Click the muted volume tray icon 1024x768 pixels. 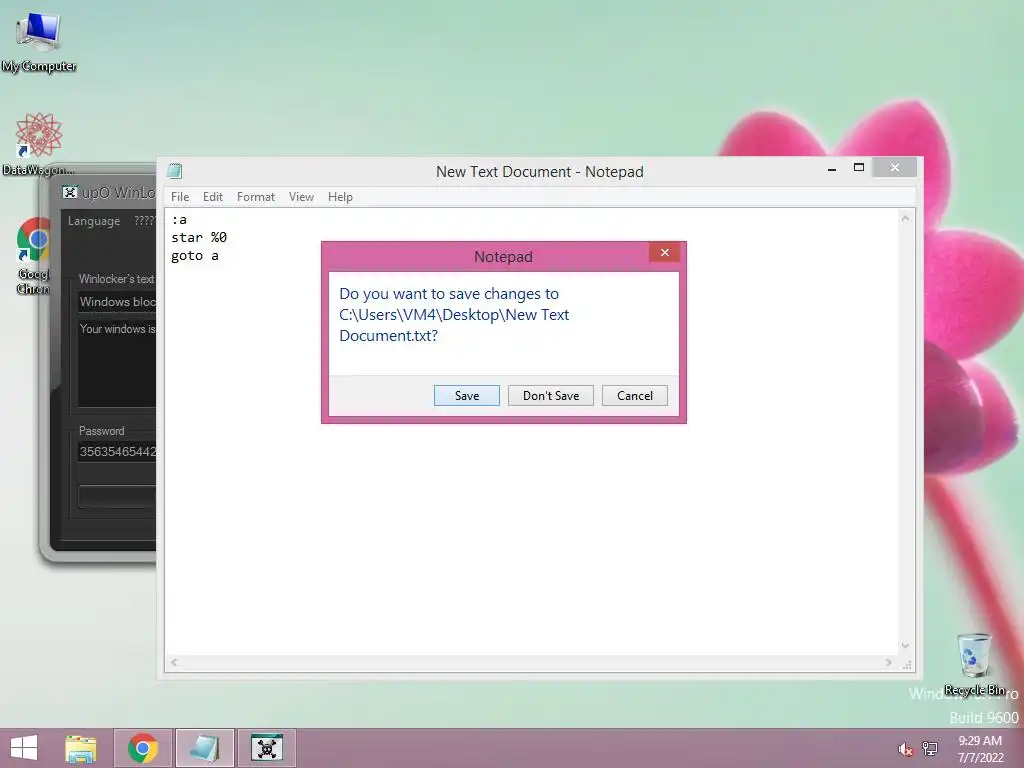[x=905, y=749]
